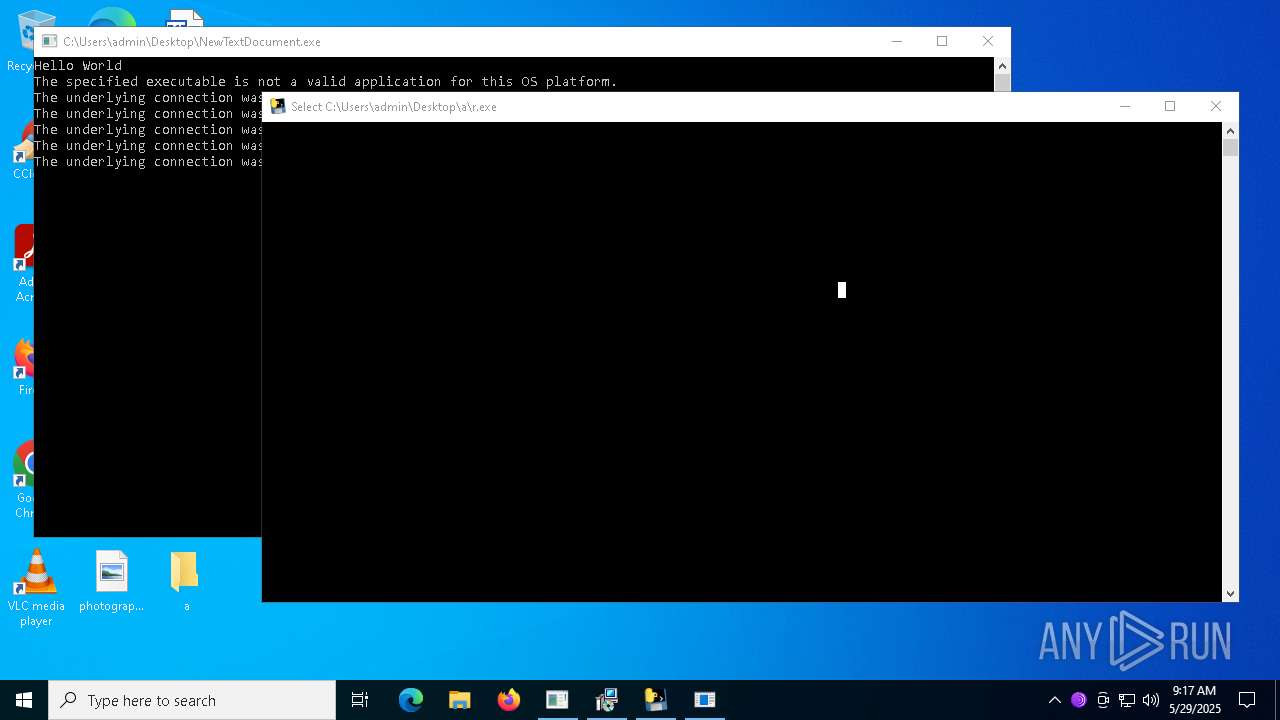Click the r.exe scrollbar up arrow
This screenshot has height=720, width=1280.
point(1230,131)
